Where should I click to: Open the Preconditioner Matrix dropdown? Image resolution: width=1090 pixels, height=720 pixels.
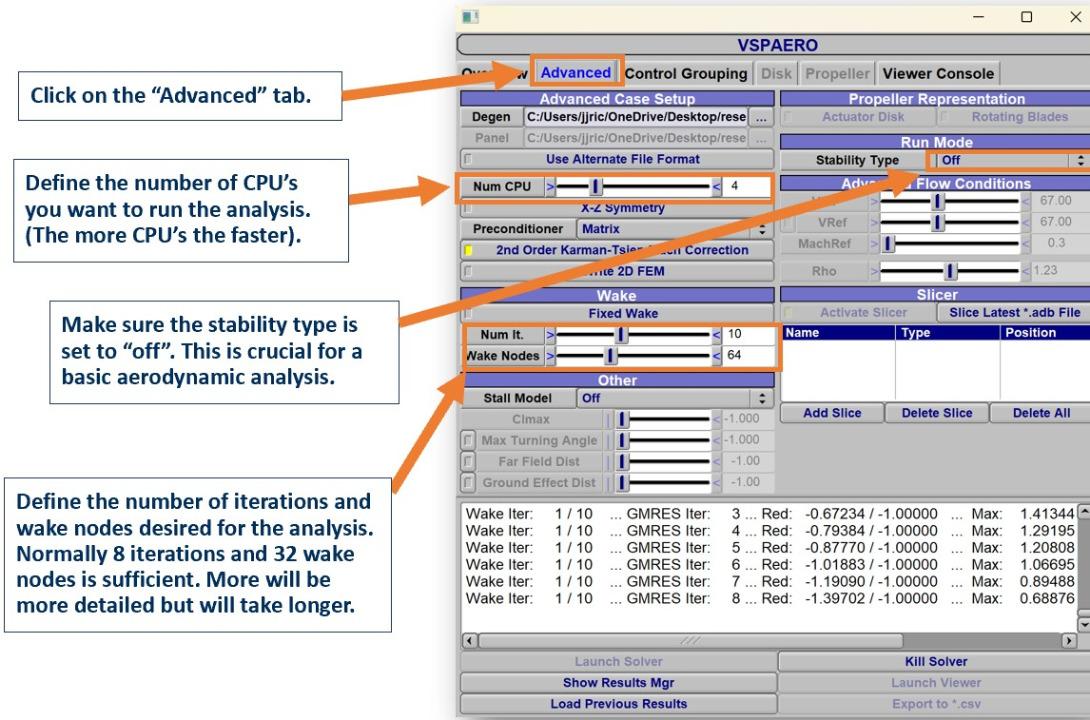[674, 229]
